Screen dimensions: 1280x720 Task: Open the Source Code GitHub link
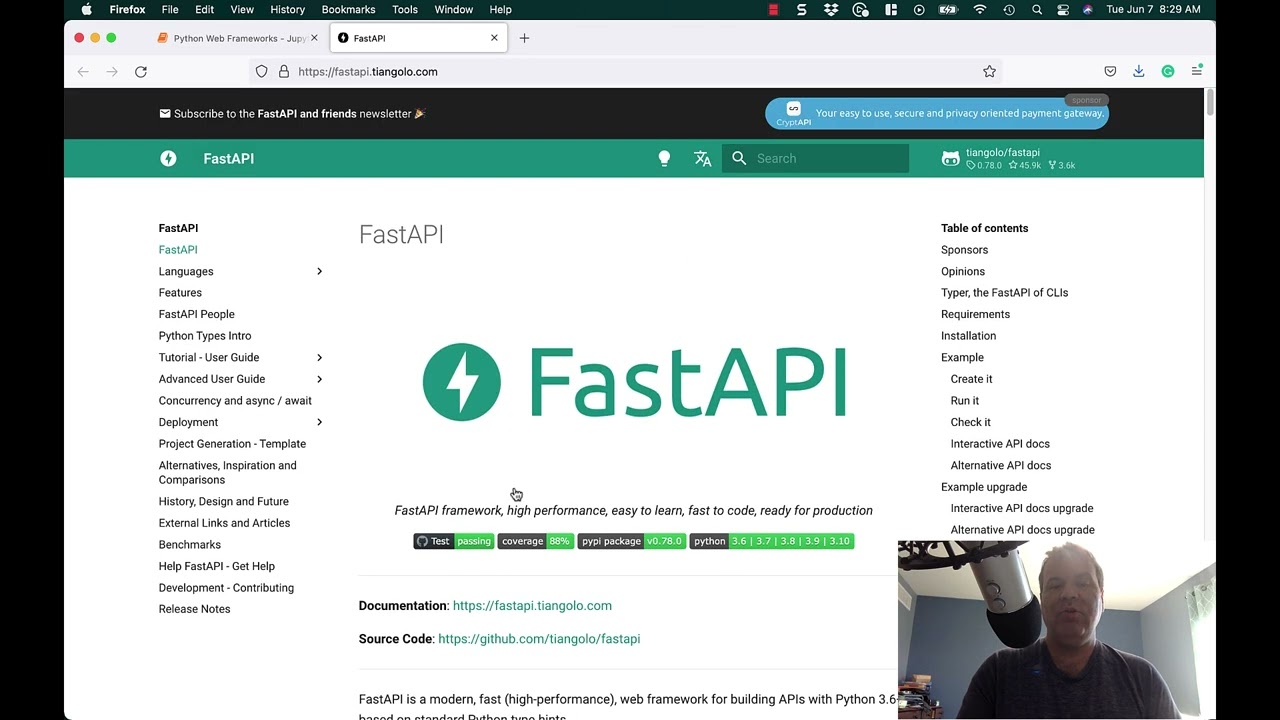tap(539, 639)
